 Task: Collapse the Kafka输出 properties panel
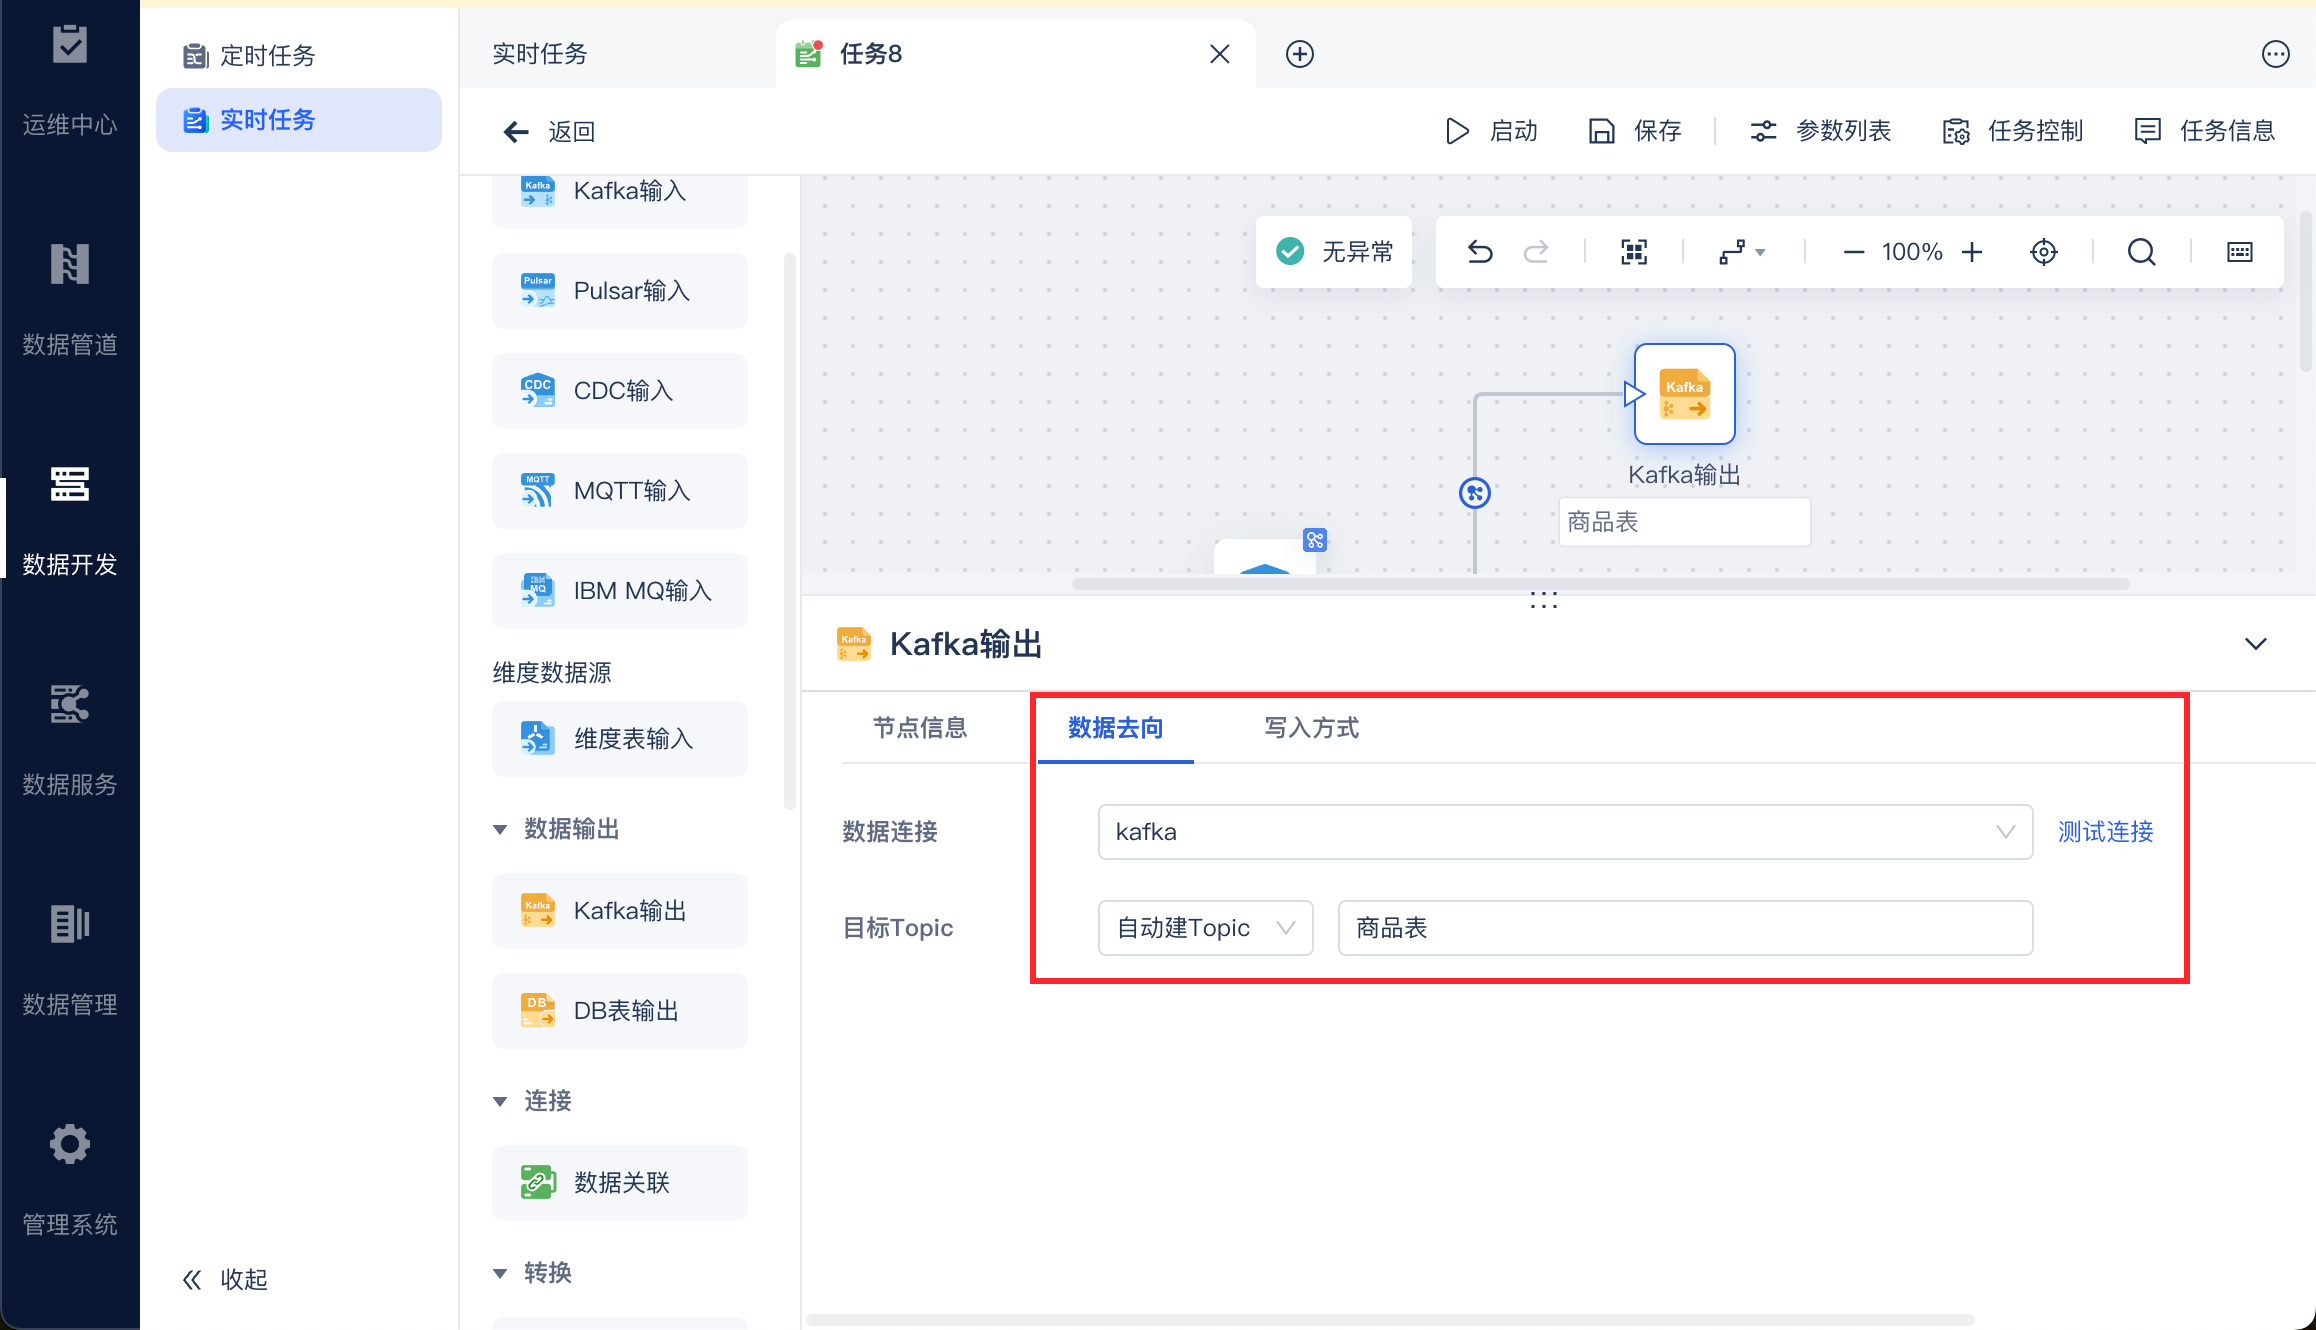click(x=2255, y=644)
